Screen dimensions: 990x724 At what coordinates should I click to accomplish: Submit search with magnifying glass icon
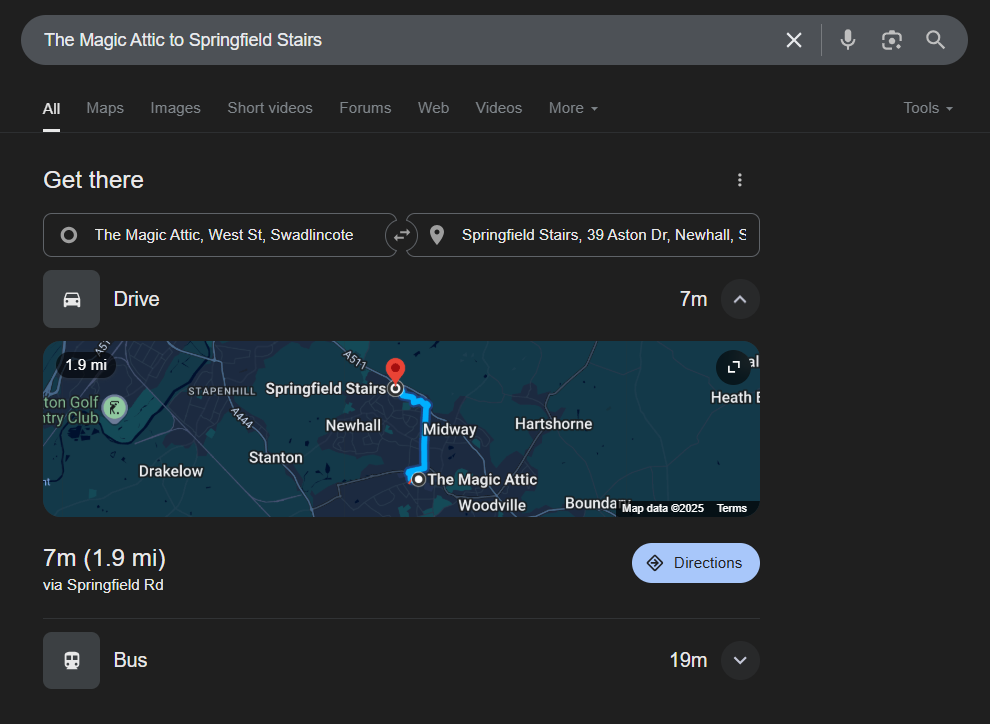point(935,40)
